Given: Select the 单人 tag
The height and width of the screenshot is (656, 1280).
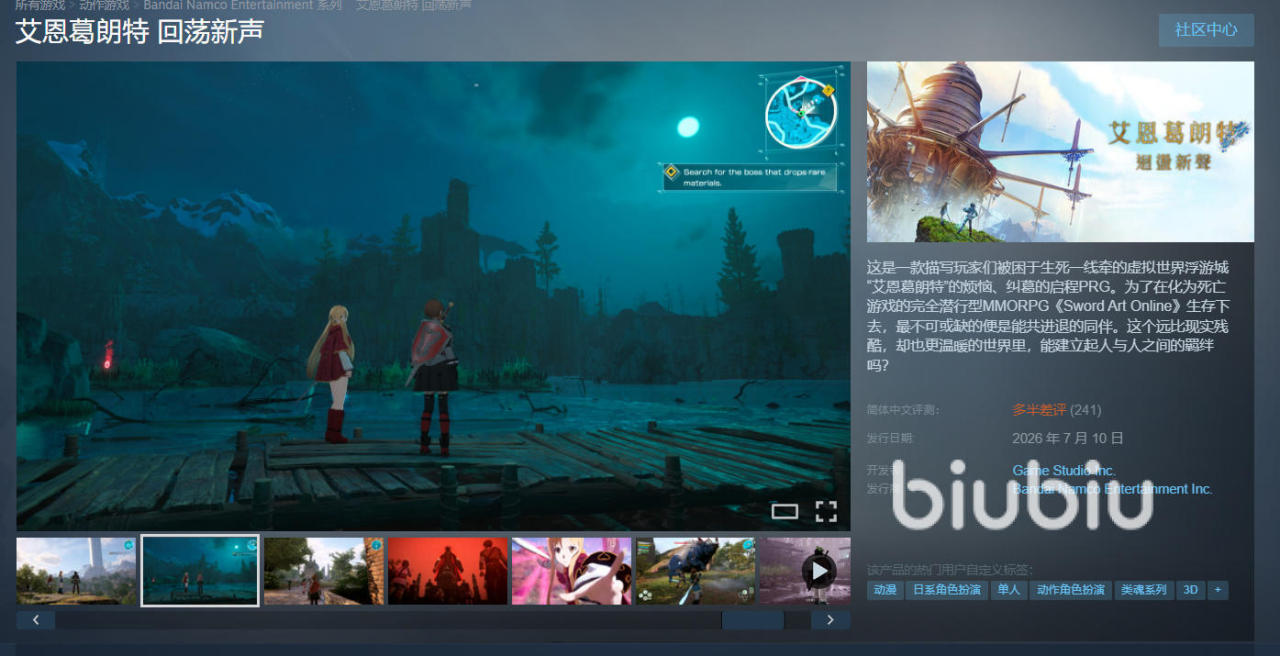Looking at the screenshot, I should [x=1008, y=590].
